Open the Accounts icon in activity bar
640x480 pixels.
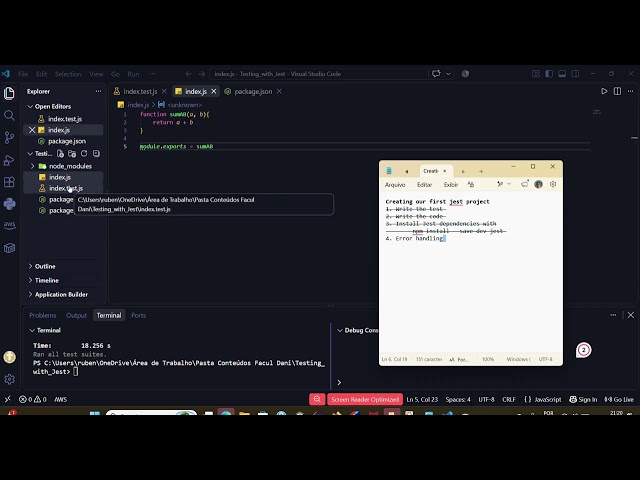point(9,357)
